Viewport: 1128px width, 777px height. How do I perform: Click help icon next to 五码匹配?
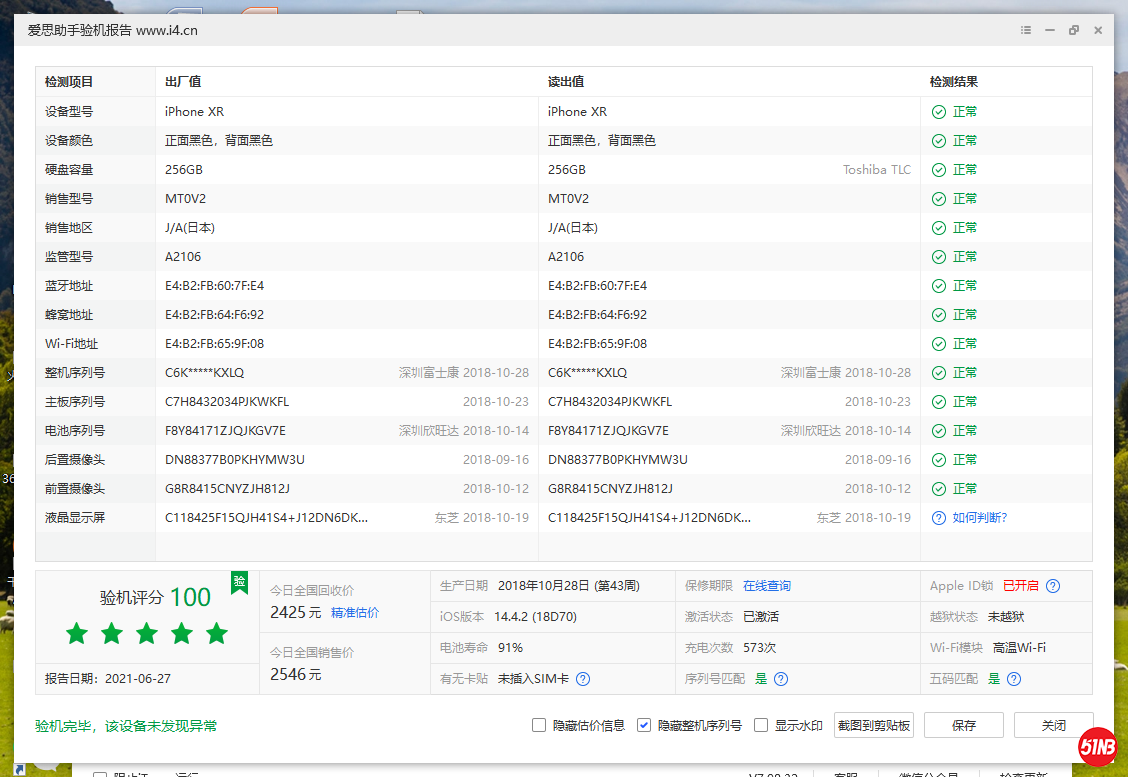(x=1014, y=679)
